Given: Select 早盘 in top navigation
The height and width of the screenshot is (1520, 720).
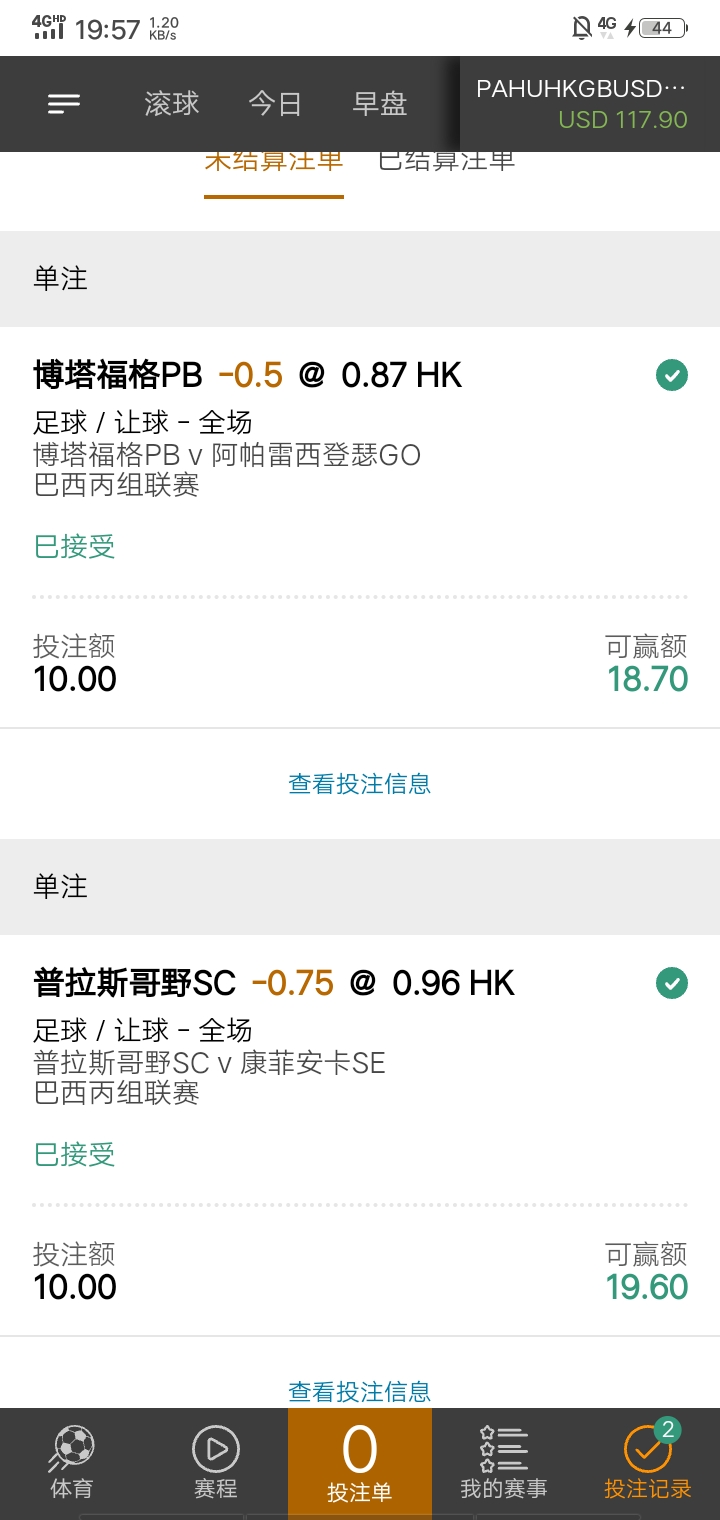Looking at the screenshot, I should (x=380, y=104).
